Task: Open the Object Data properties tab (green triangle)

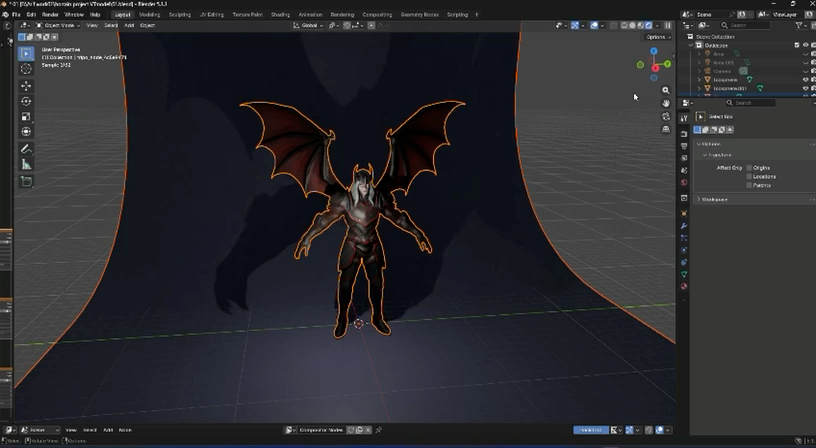Action: [x=684, y=274]
